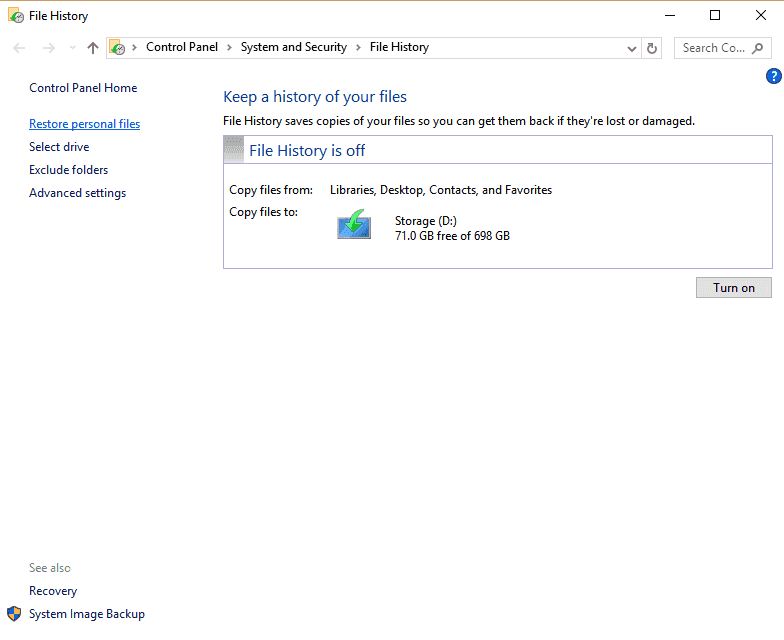Click Control Panel breadcrumb
Image resolution: width=784 pixels, height=640 pixels.
click(182, 47)
